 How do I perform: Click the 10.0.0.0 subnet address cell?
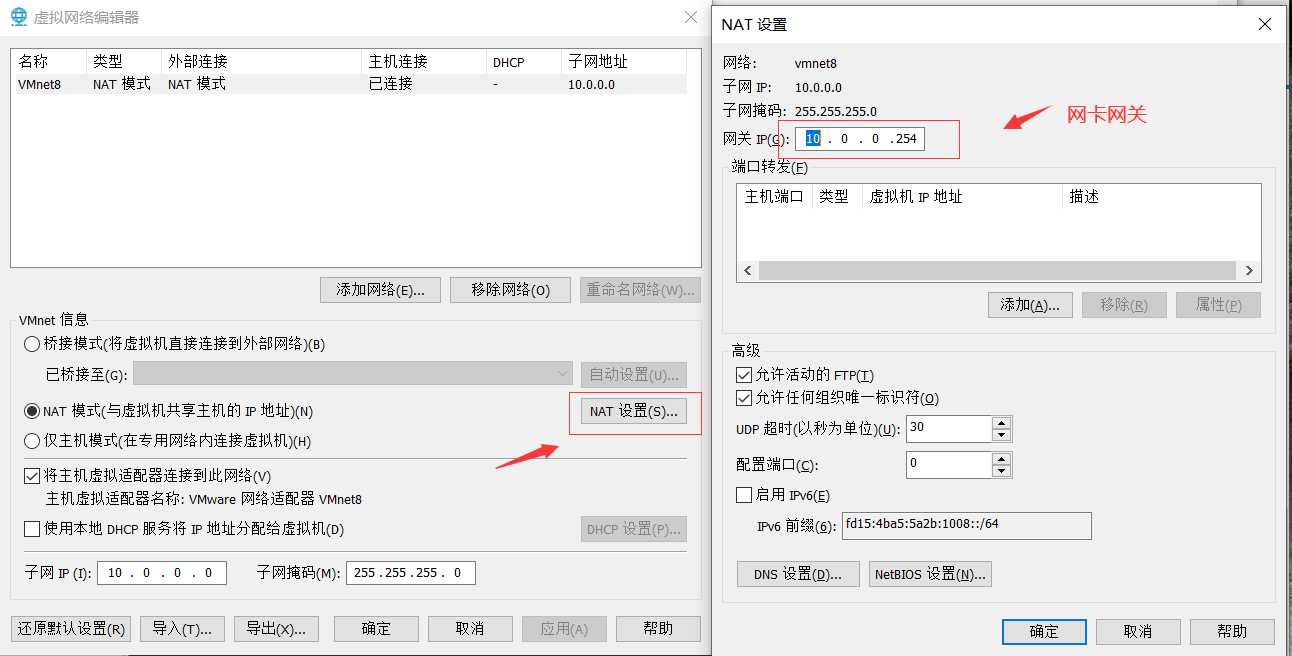(591, 84)
